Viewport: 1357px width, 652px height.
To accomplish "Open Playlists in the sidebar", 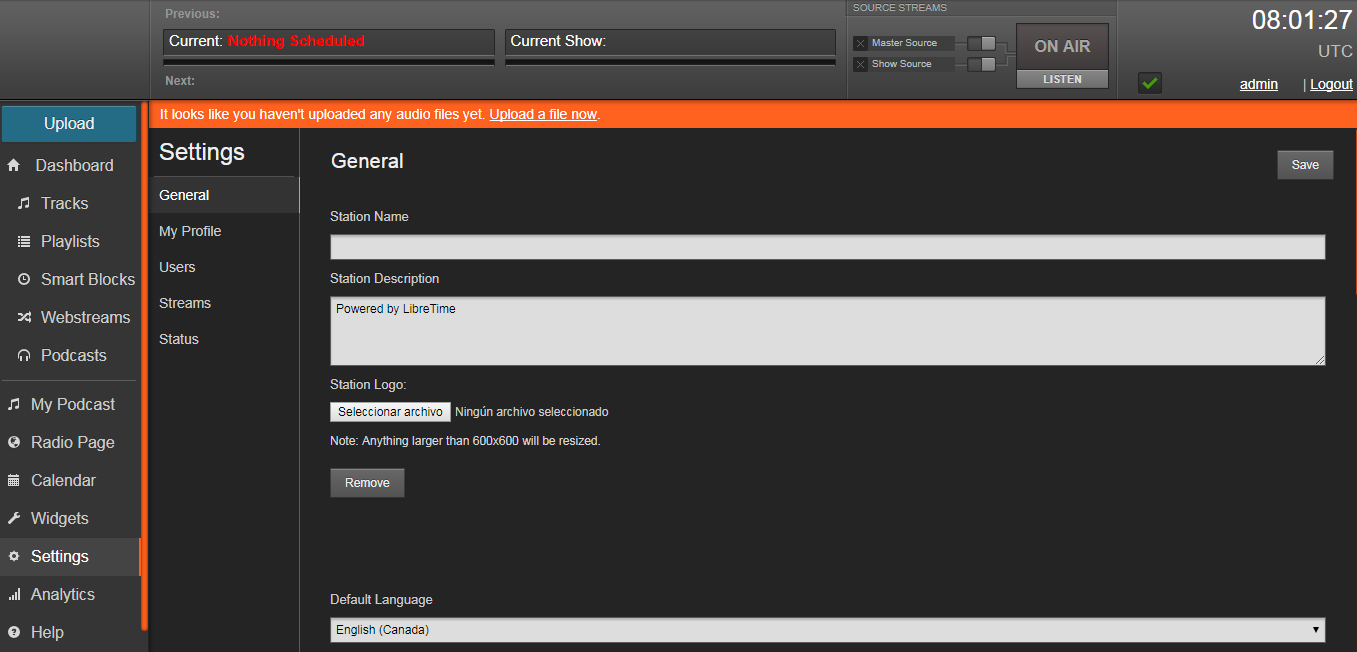I will point(70,241).
